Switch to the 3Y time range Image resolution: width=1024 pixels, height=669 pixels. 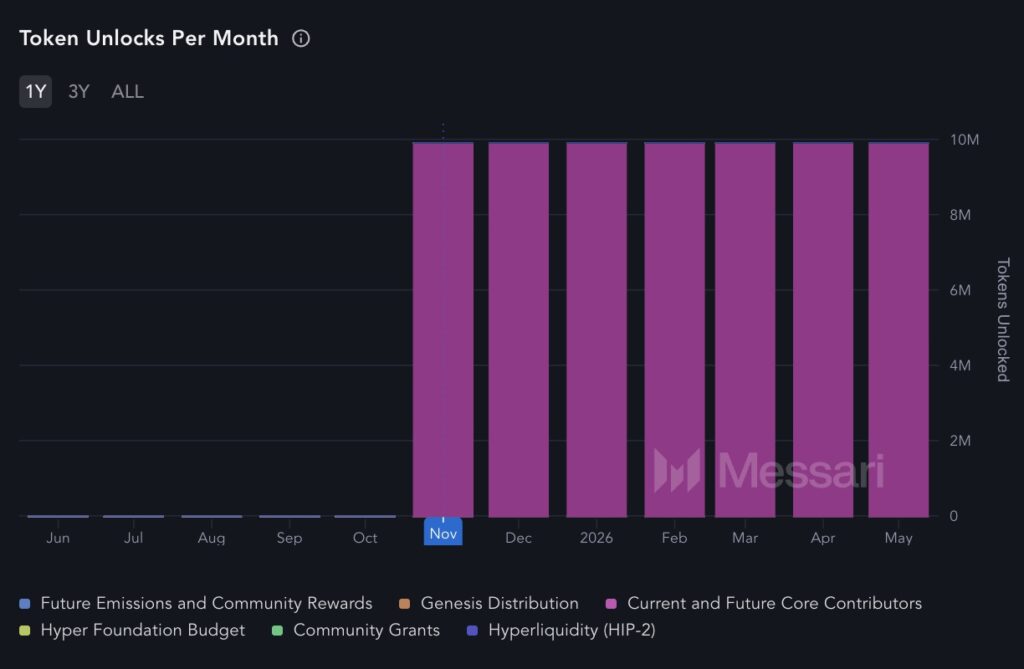[79, 91]
